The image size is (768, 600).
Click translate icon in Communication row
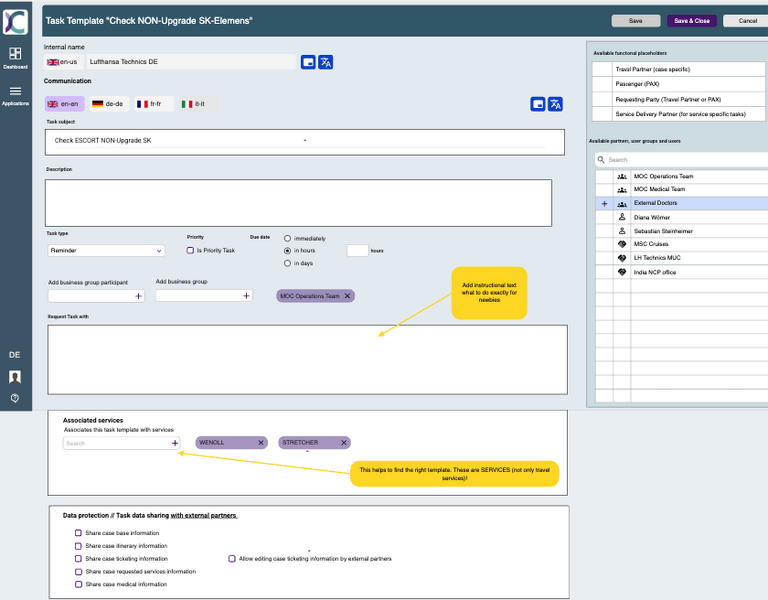(x=555, y=104)
